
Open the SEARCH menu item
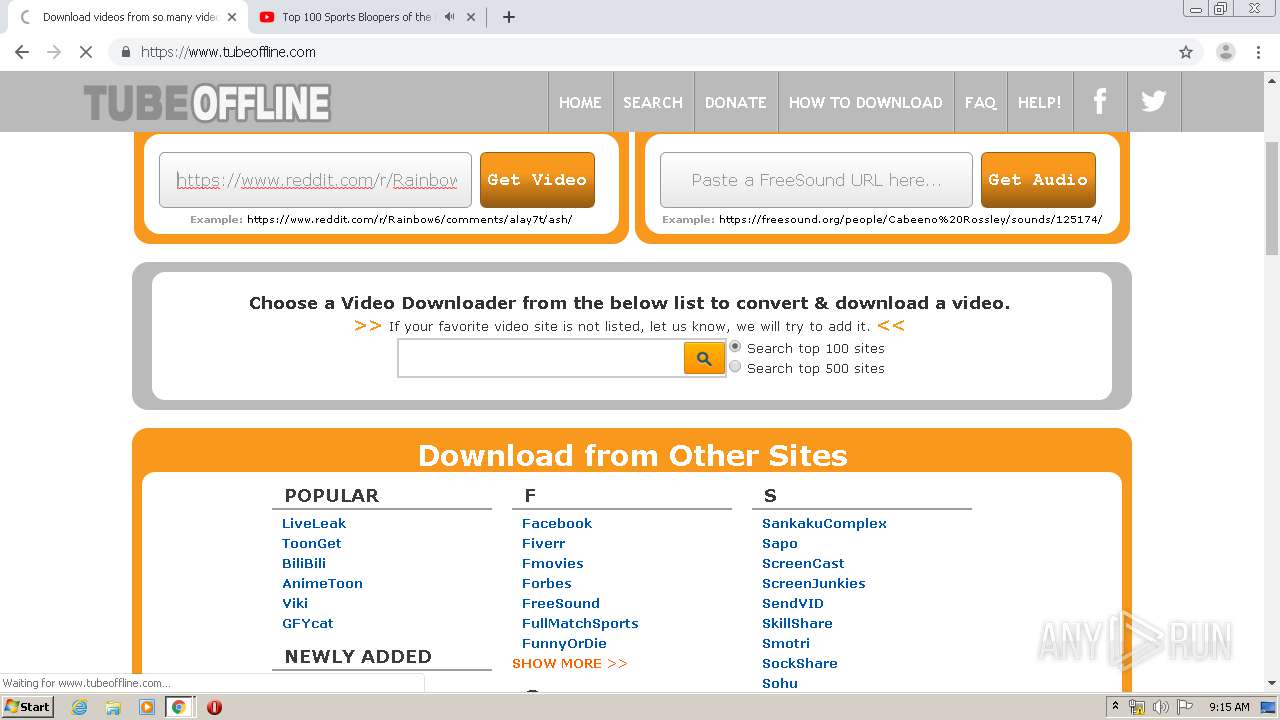tap(653, 102)
